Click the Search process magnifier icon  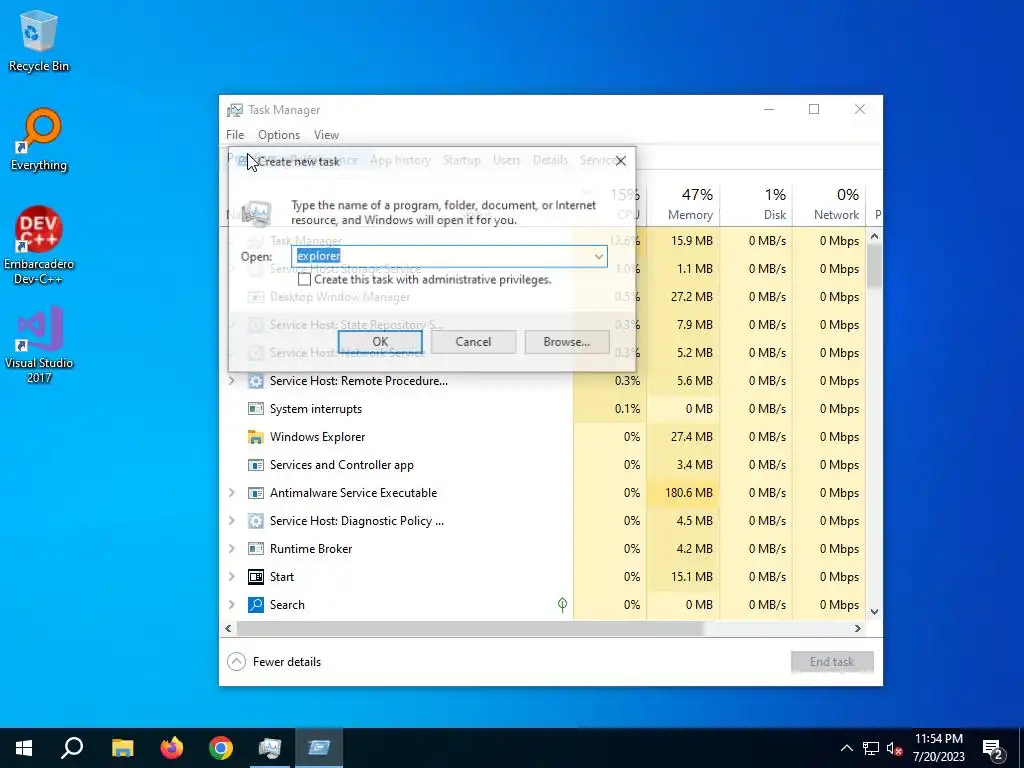(255, 605)
